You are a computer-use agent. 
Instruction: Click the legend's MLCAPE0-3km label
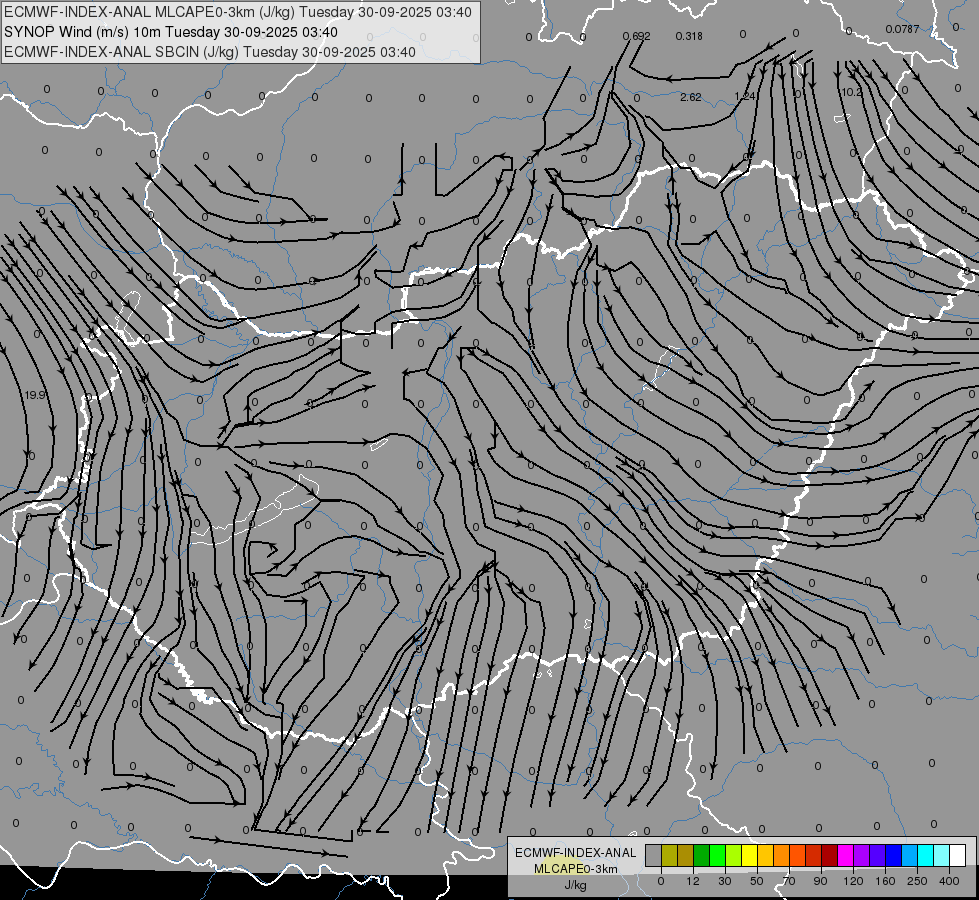click(576, 869)
